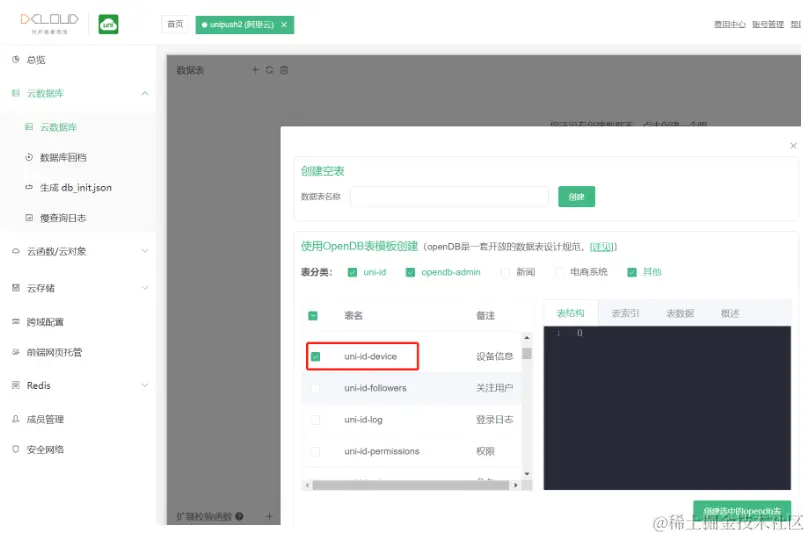Select the uni-id-followers row name

tap(376, 388)
